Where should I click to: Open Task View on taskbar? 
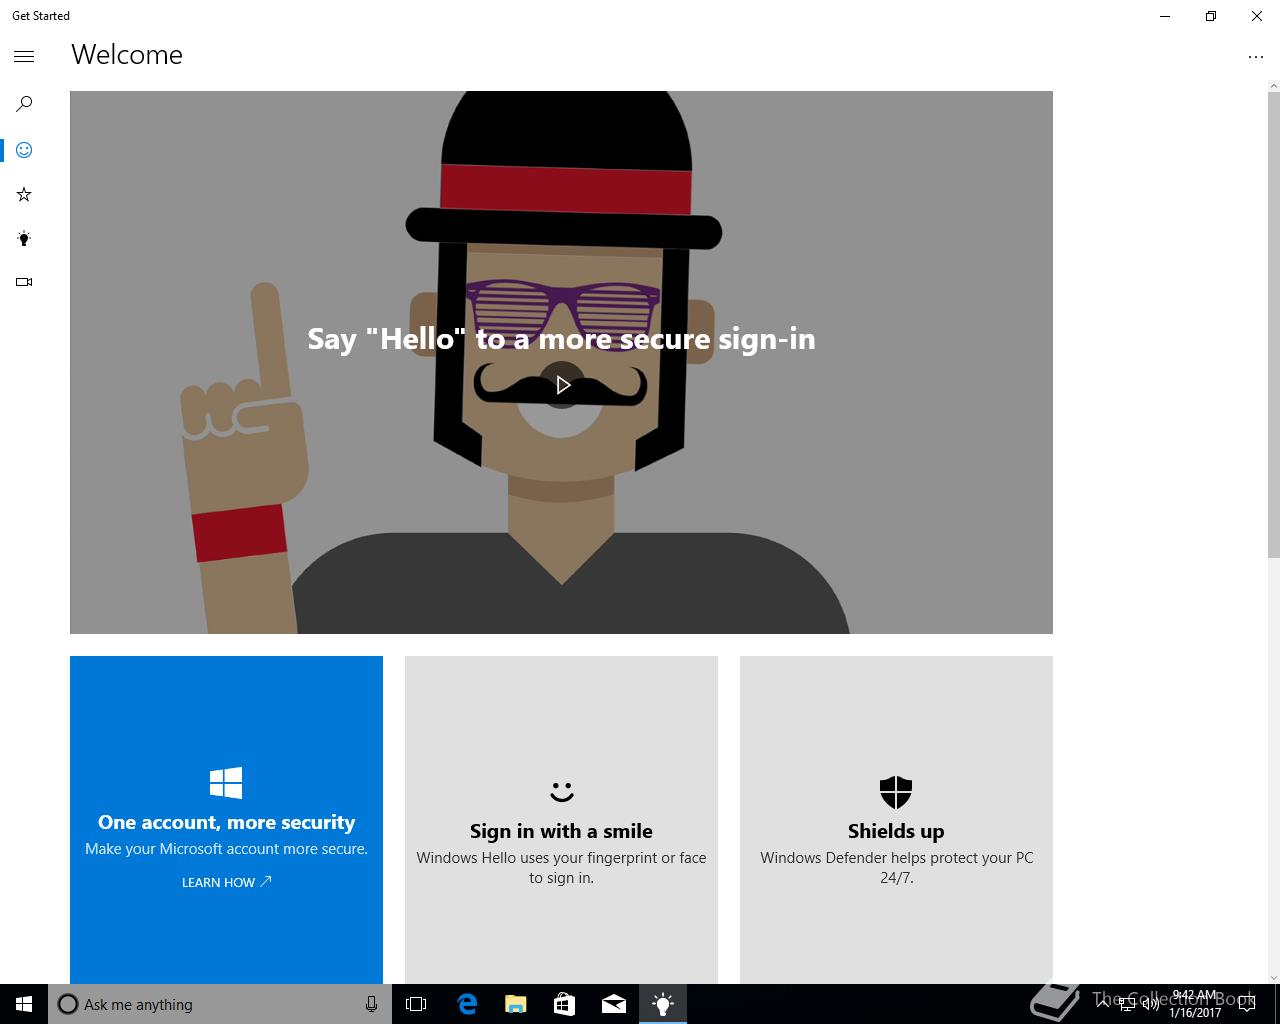416,1004
